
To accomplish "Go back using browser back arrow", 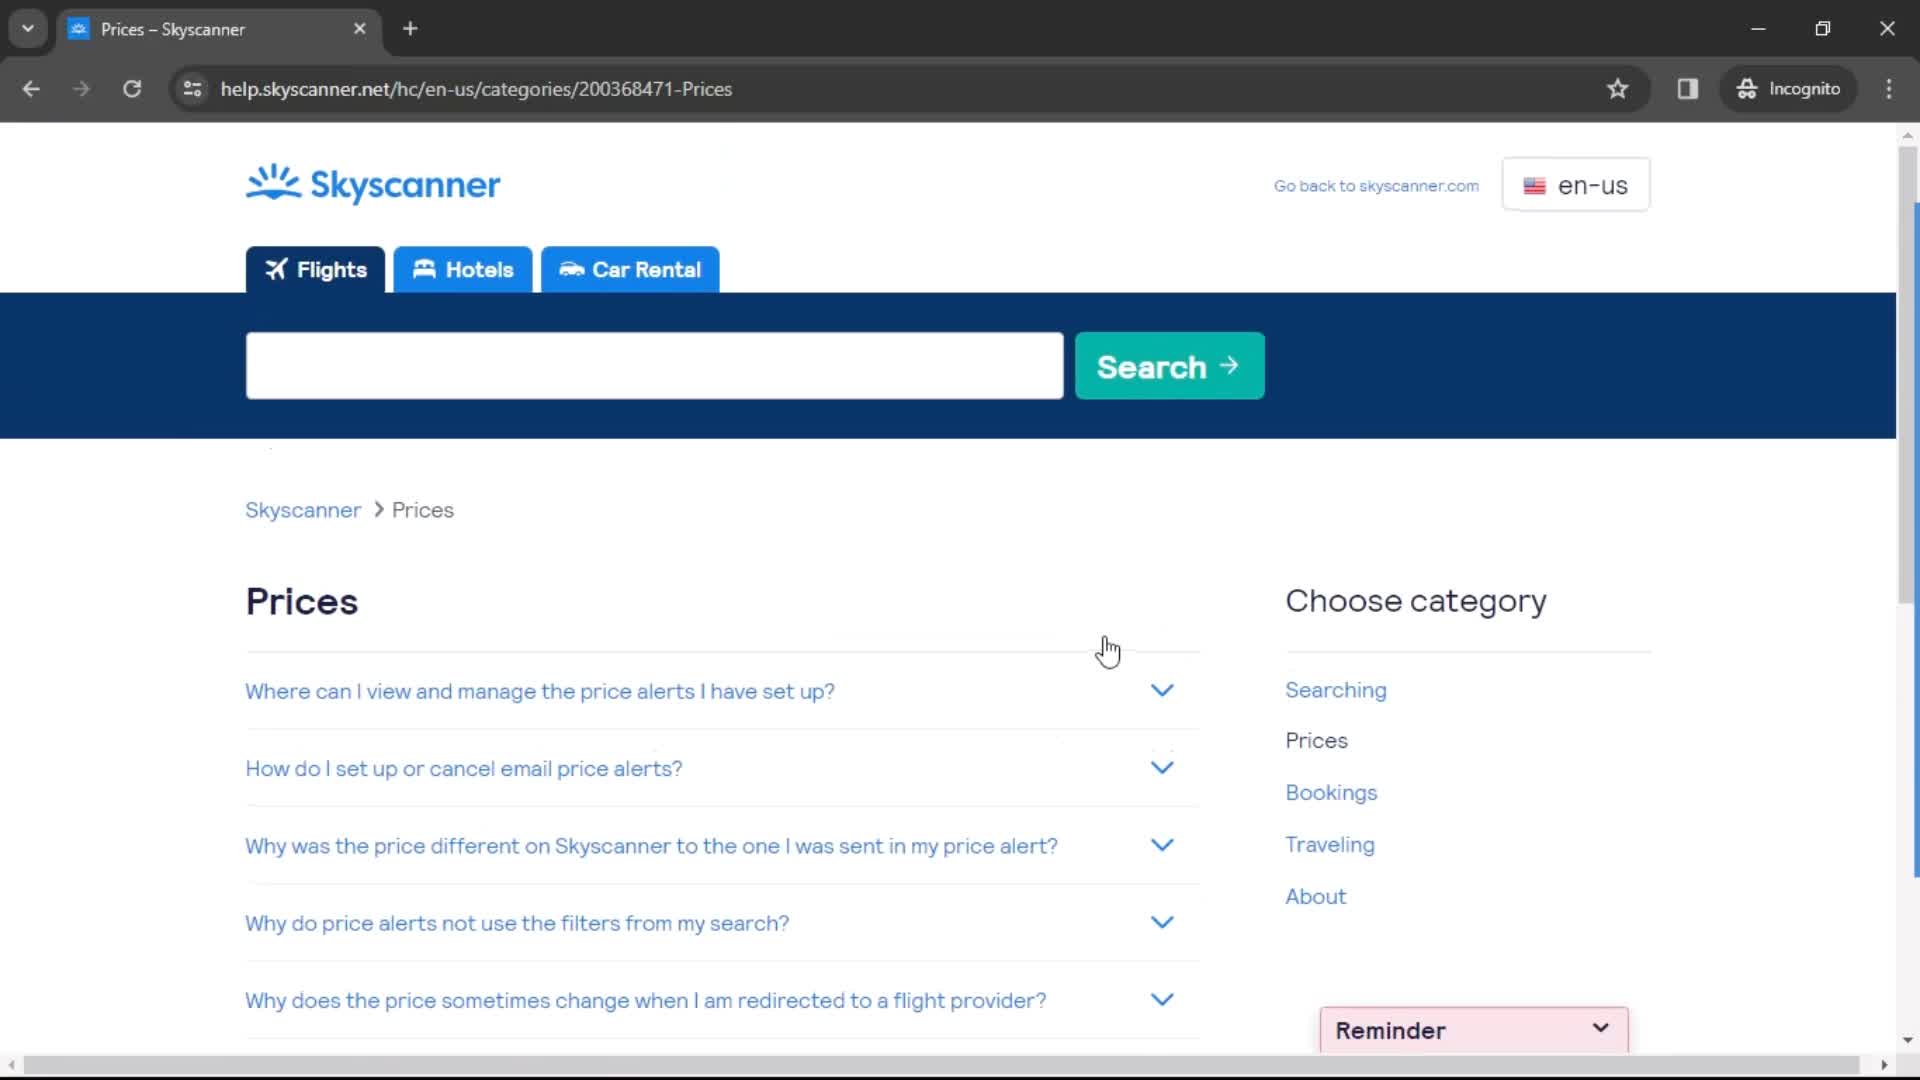I will 31,89.
